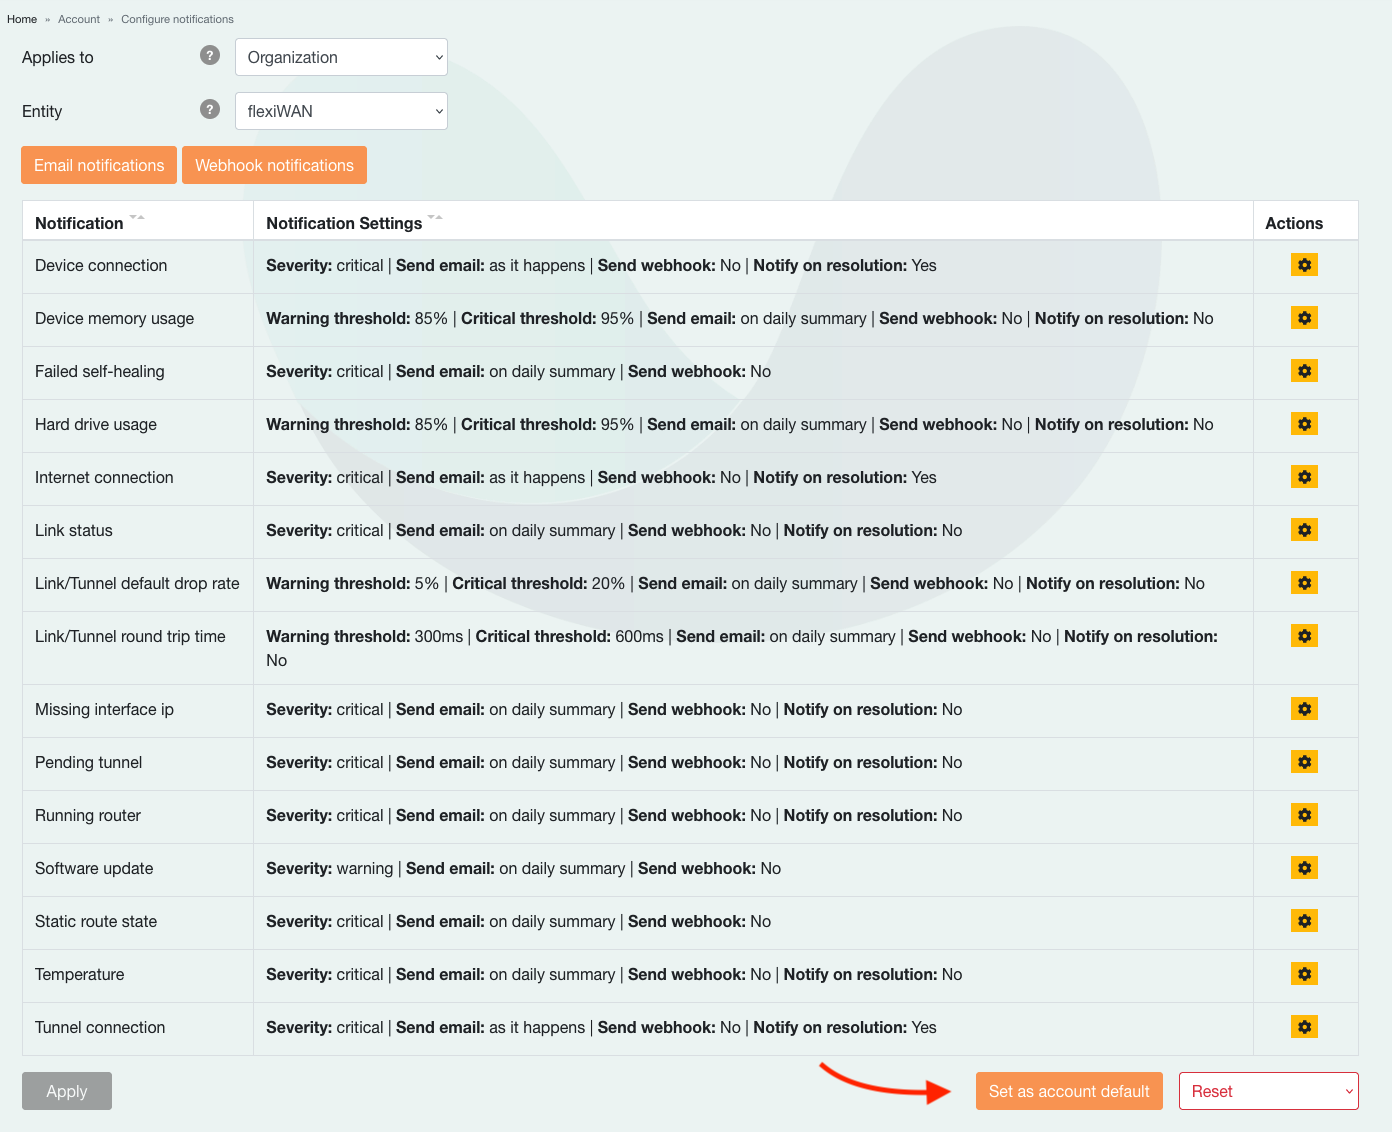
Task: Open settings gear for Link/Tunnel round trip time
Action: (x=1304, y=636)
